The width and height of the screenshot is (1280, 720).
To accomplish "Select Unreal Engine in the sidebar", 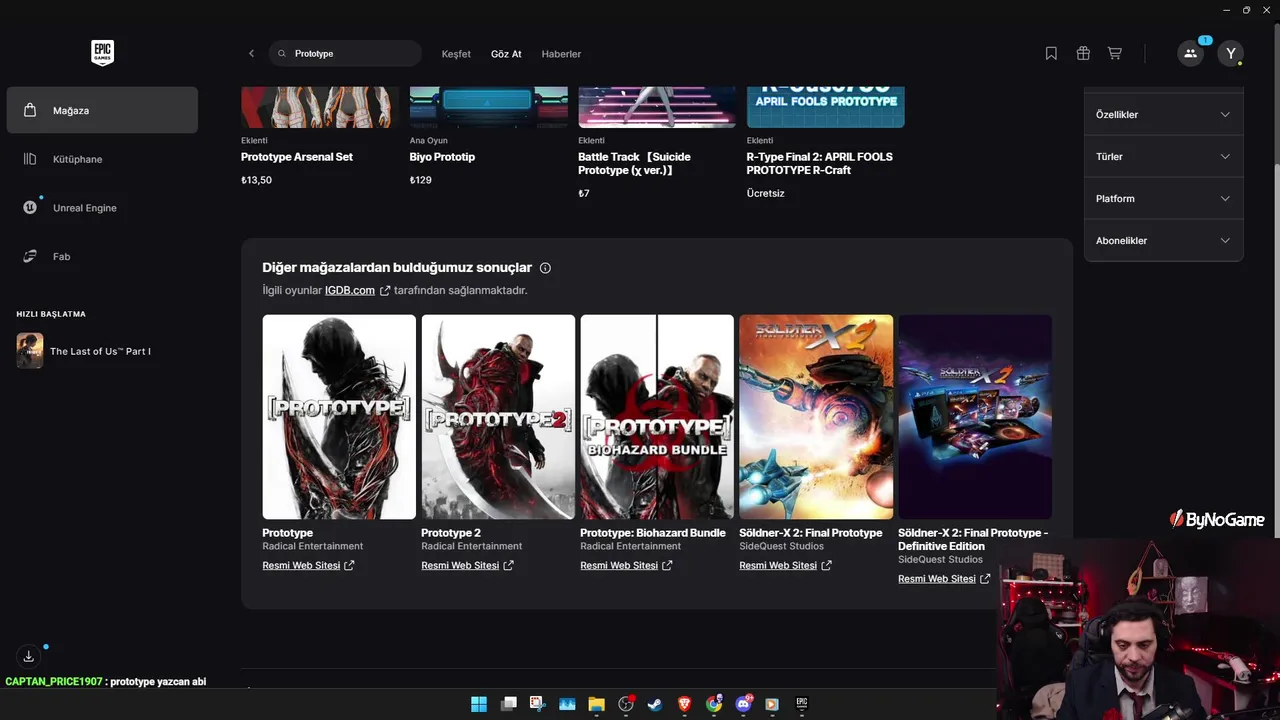I will pyautogui.click(x=102, y=208).
